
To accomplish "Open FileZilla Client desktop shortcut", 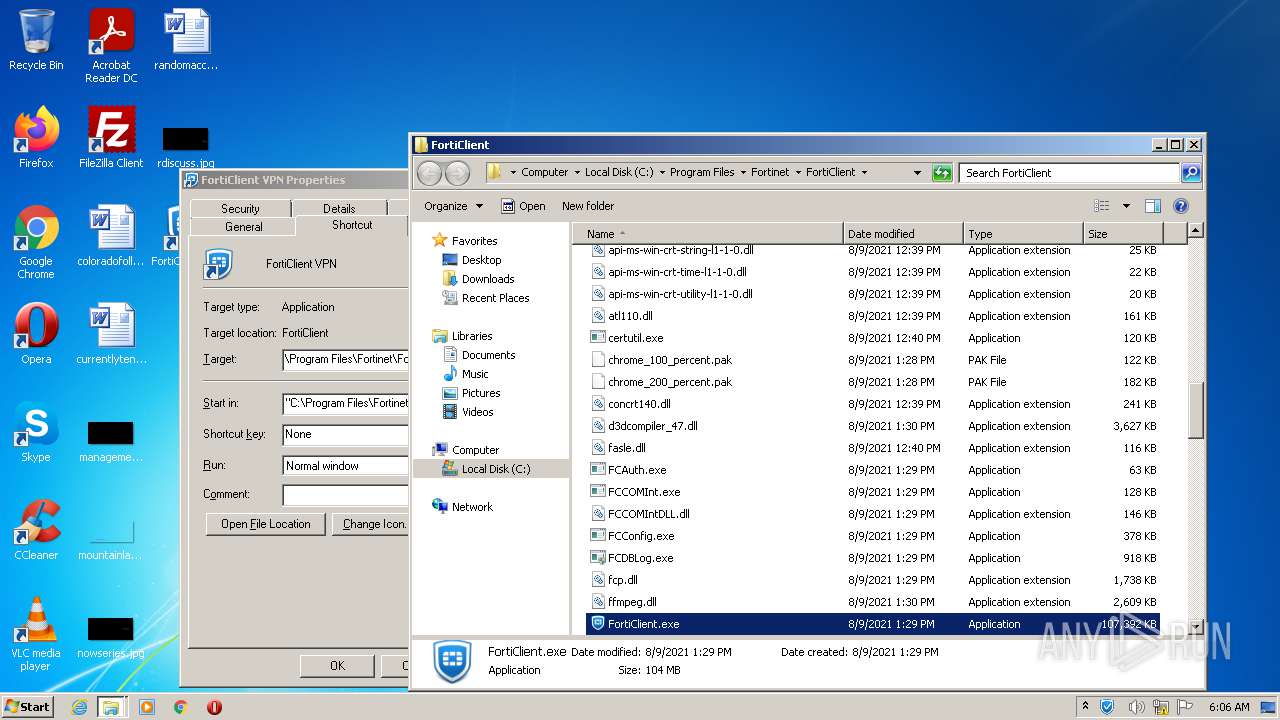I will point(111,137).
